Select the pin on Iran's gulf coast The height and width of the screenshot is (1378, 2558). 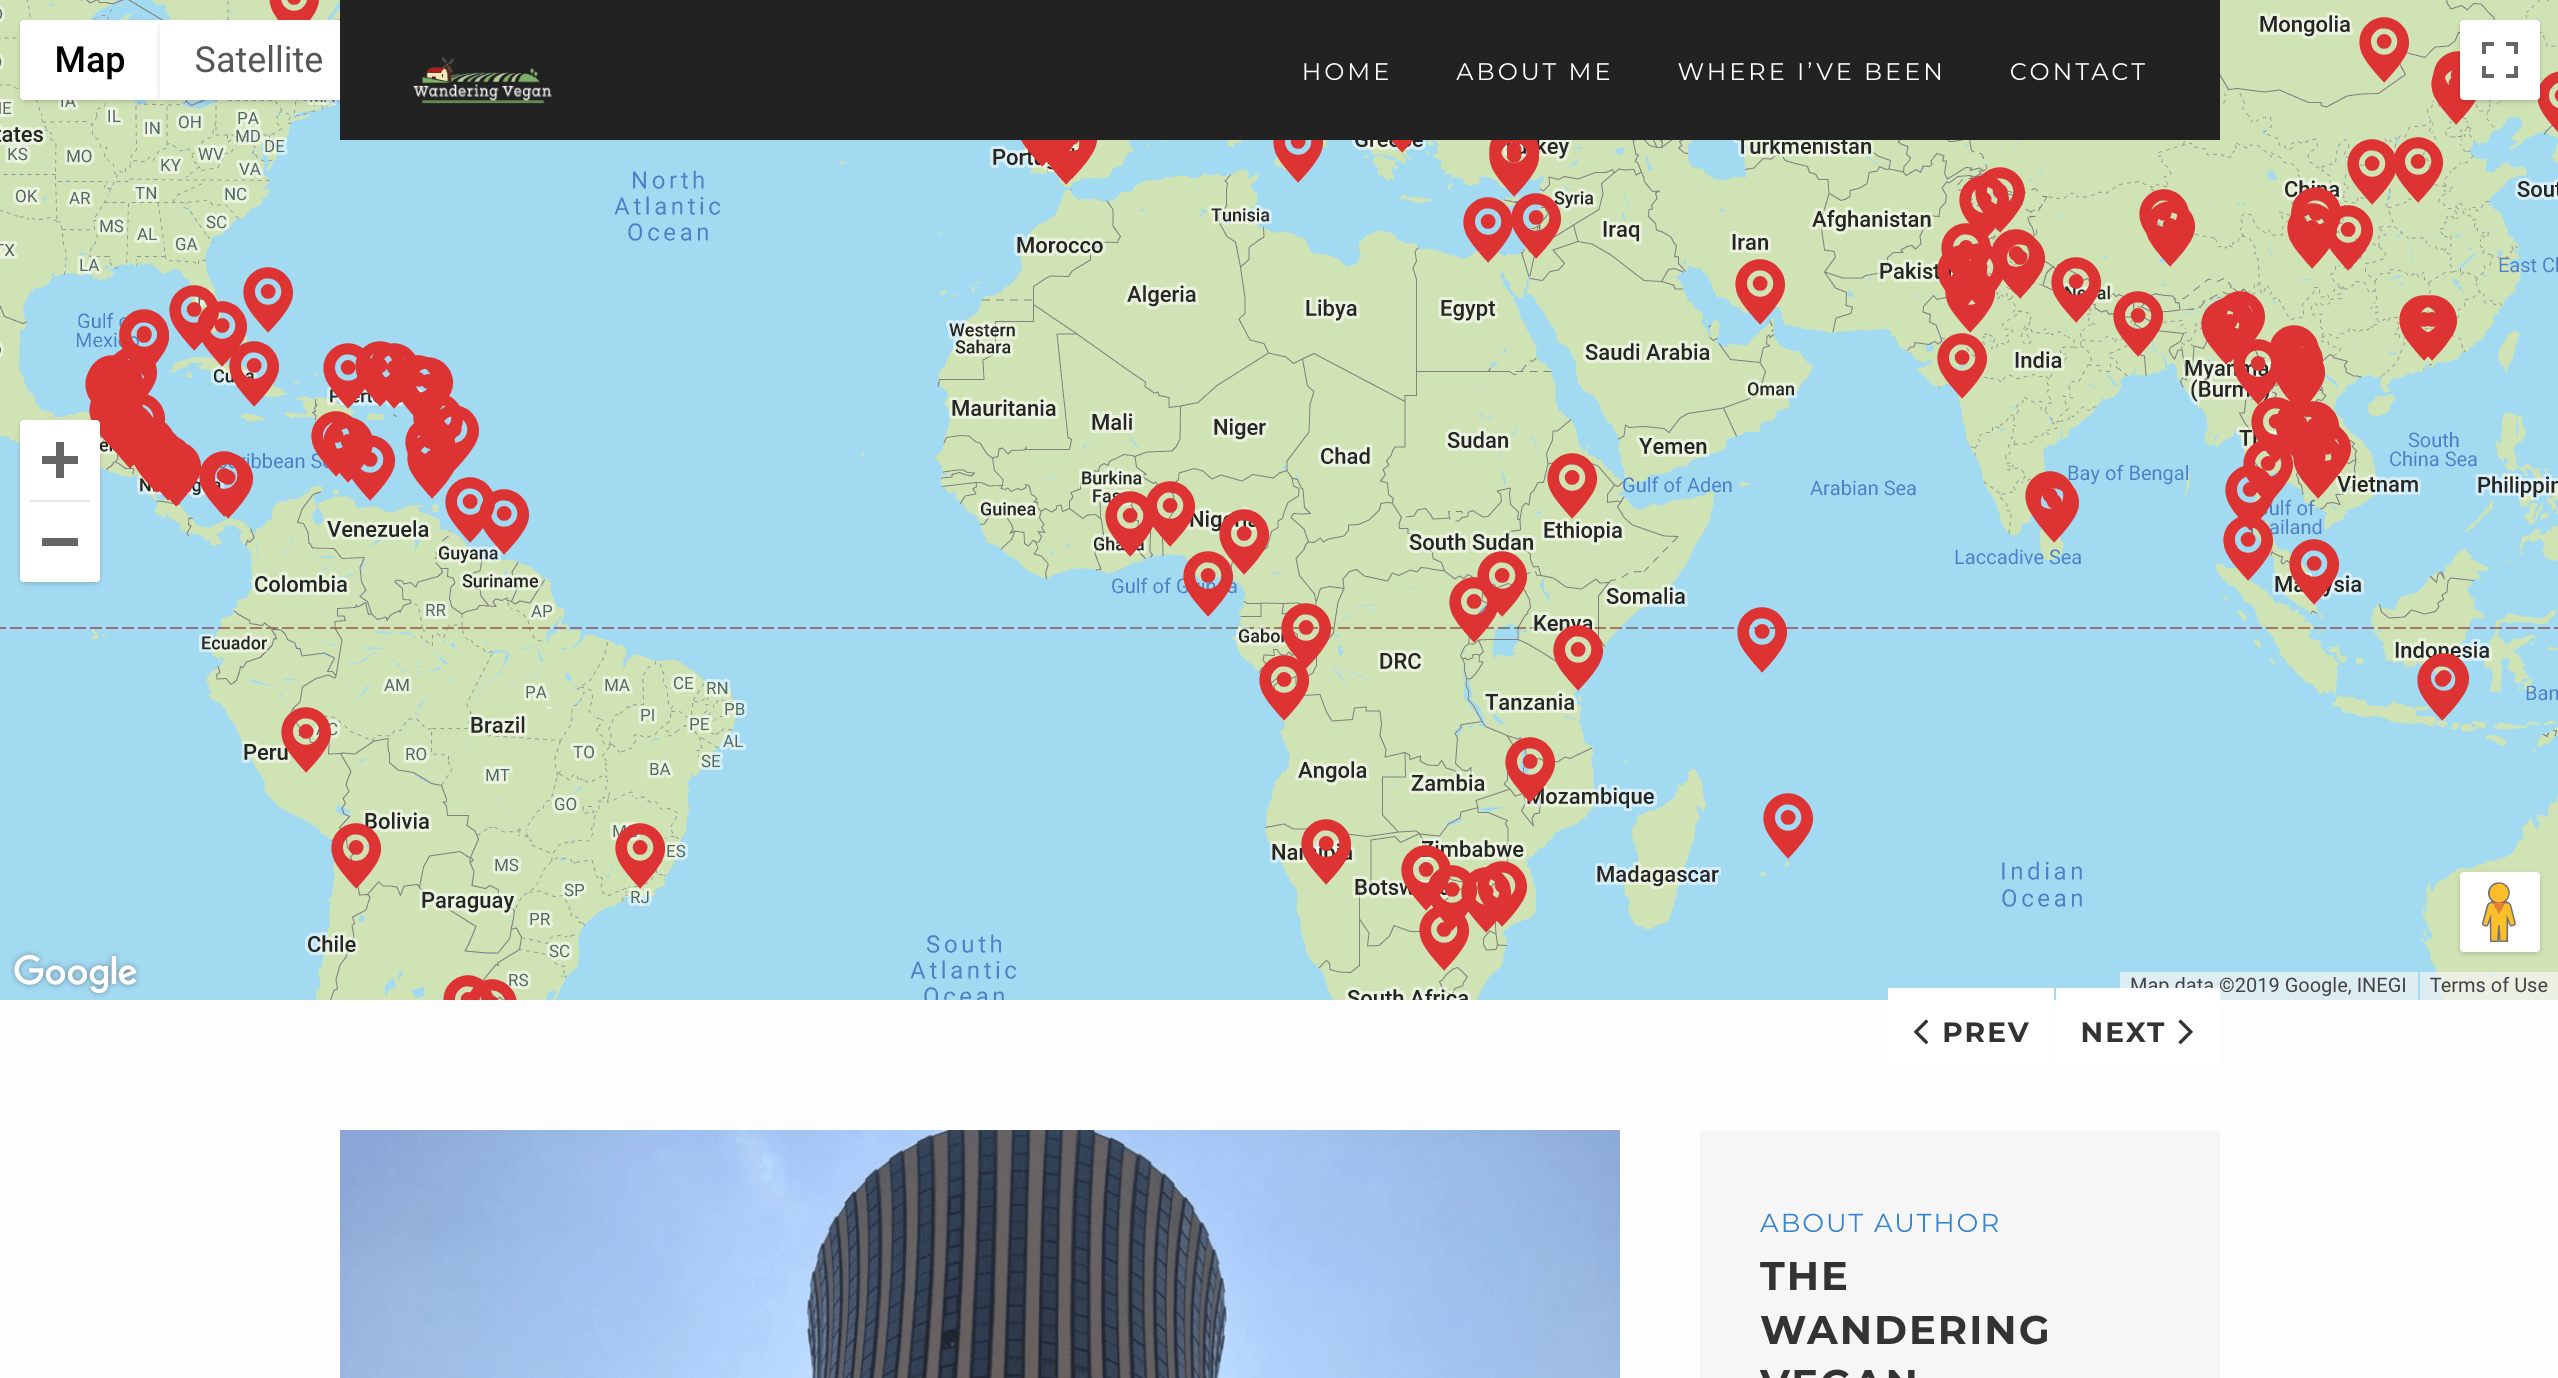tap(1760, 290)
